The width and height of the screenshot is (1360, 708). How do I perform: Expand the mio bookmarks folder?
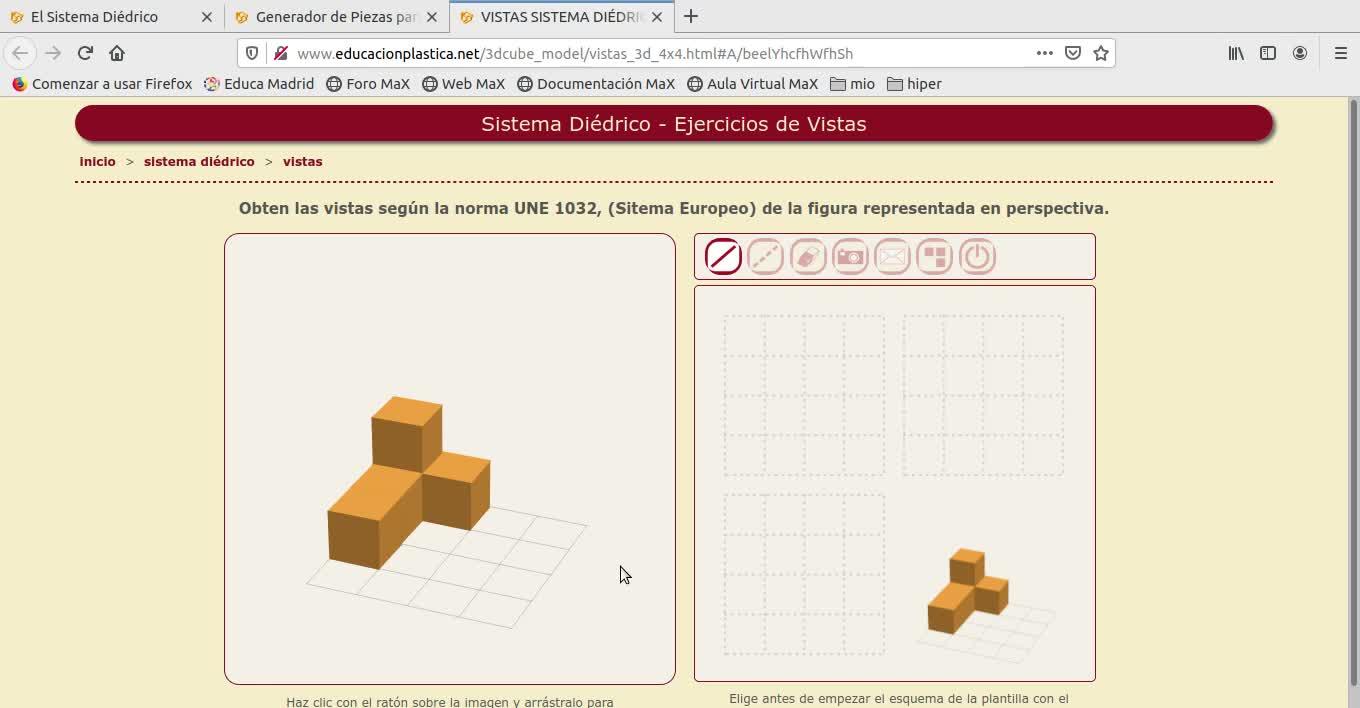[852, 84]
